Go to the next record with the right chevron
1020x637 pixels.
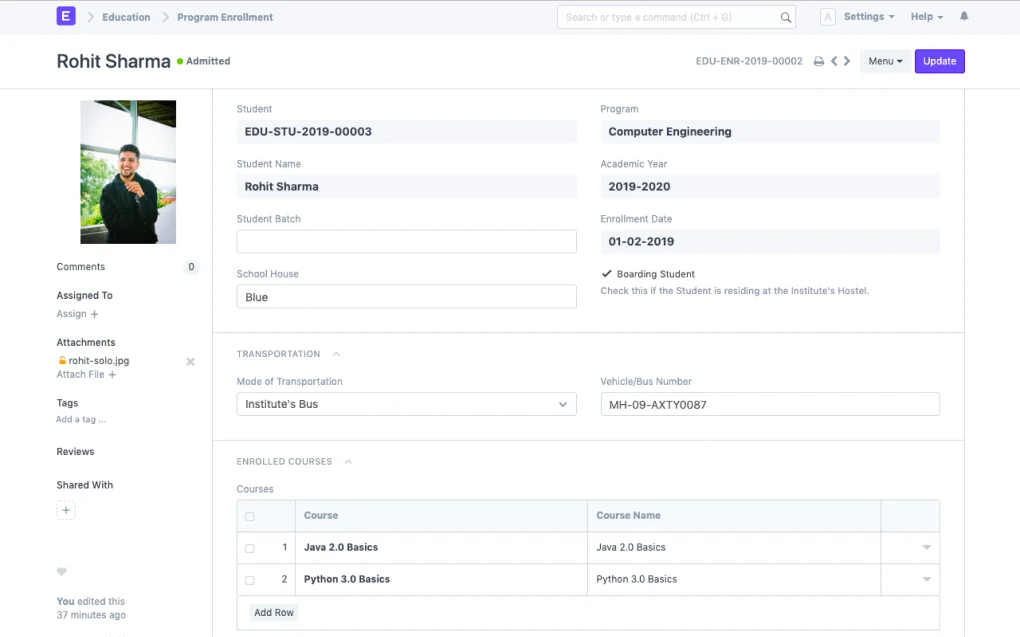pos(847,61)
